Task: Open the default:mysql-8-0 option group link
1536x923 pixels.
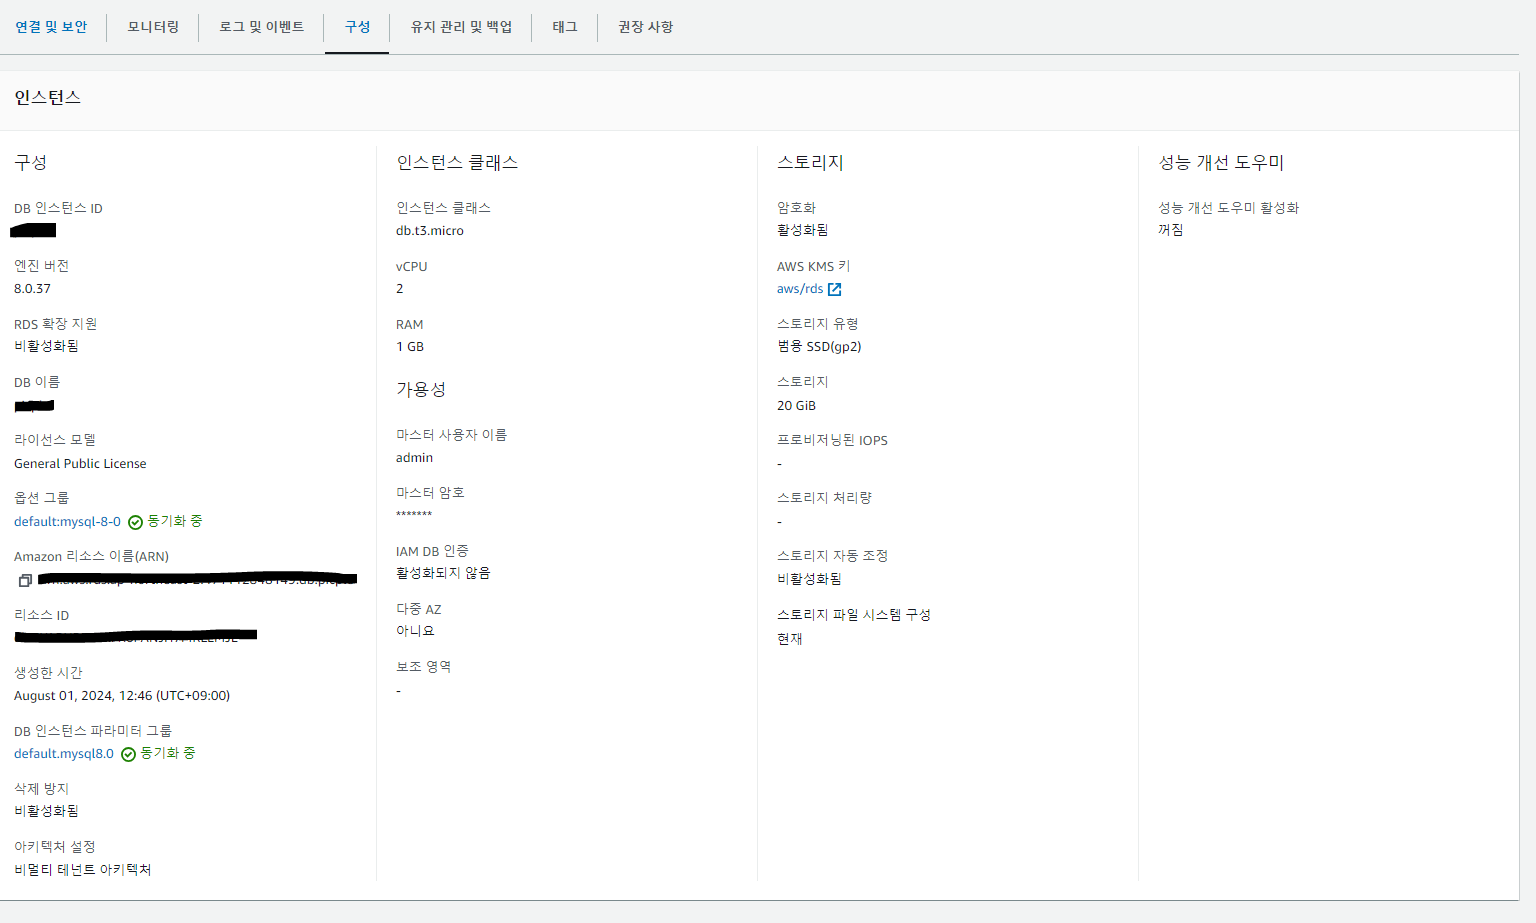Action: pos(67,522)
